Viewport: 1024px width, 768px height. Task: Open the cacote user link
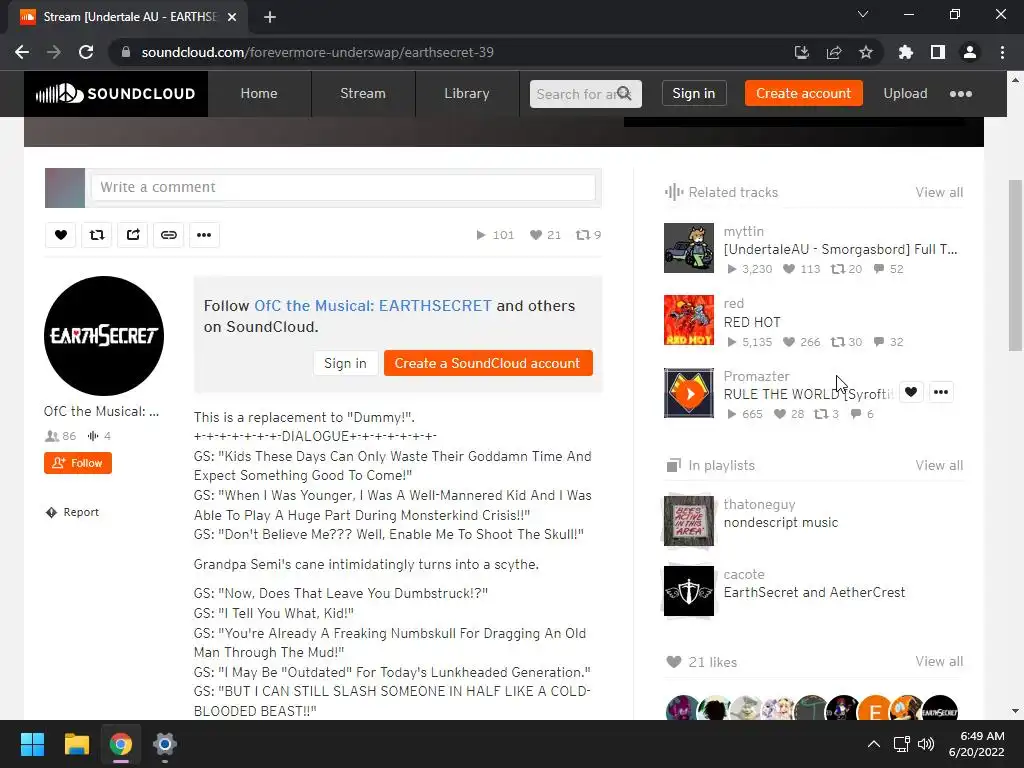point(744,574)
